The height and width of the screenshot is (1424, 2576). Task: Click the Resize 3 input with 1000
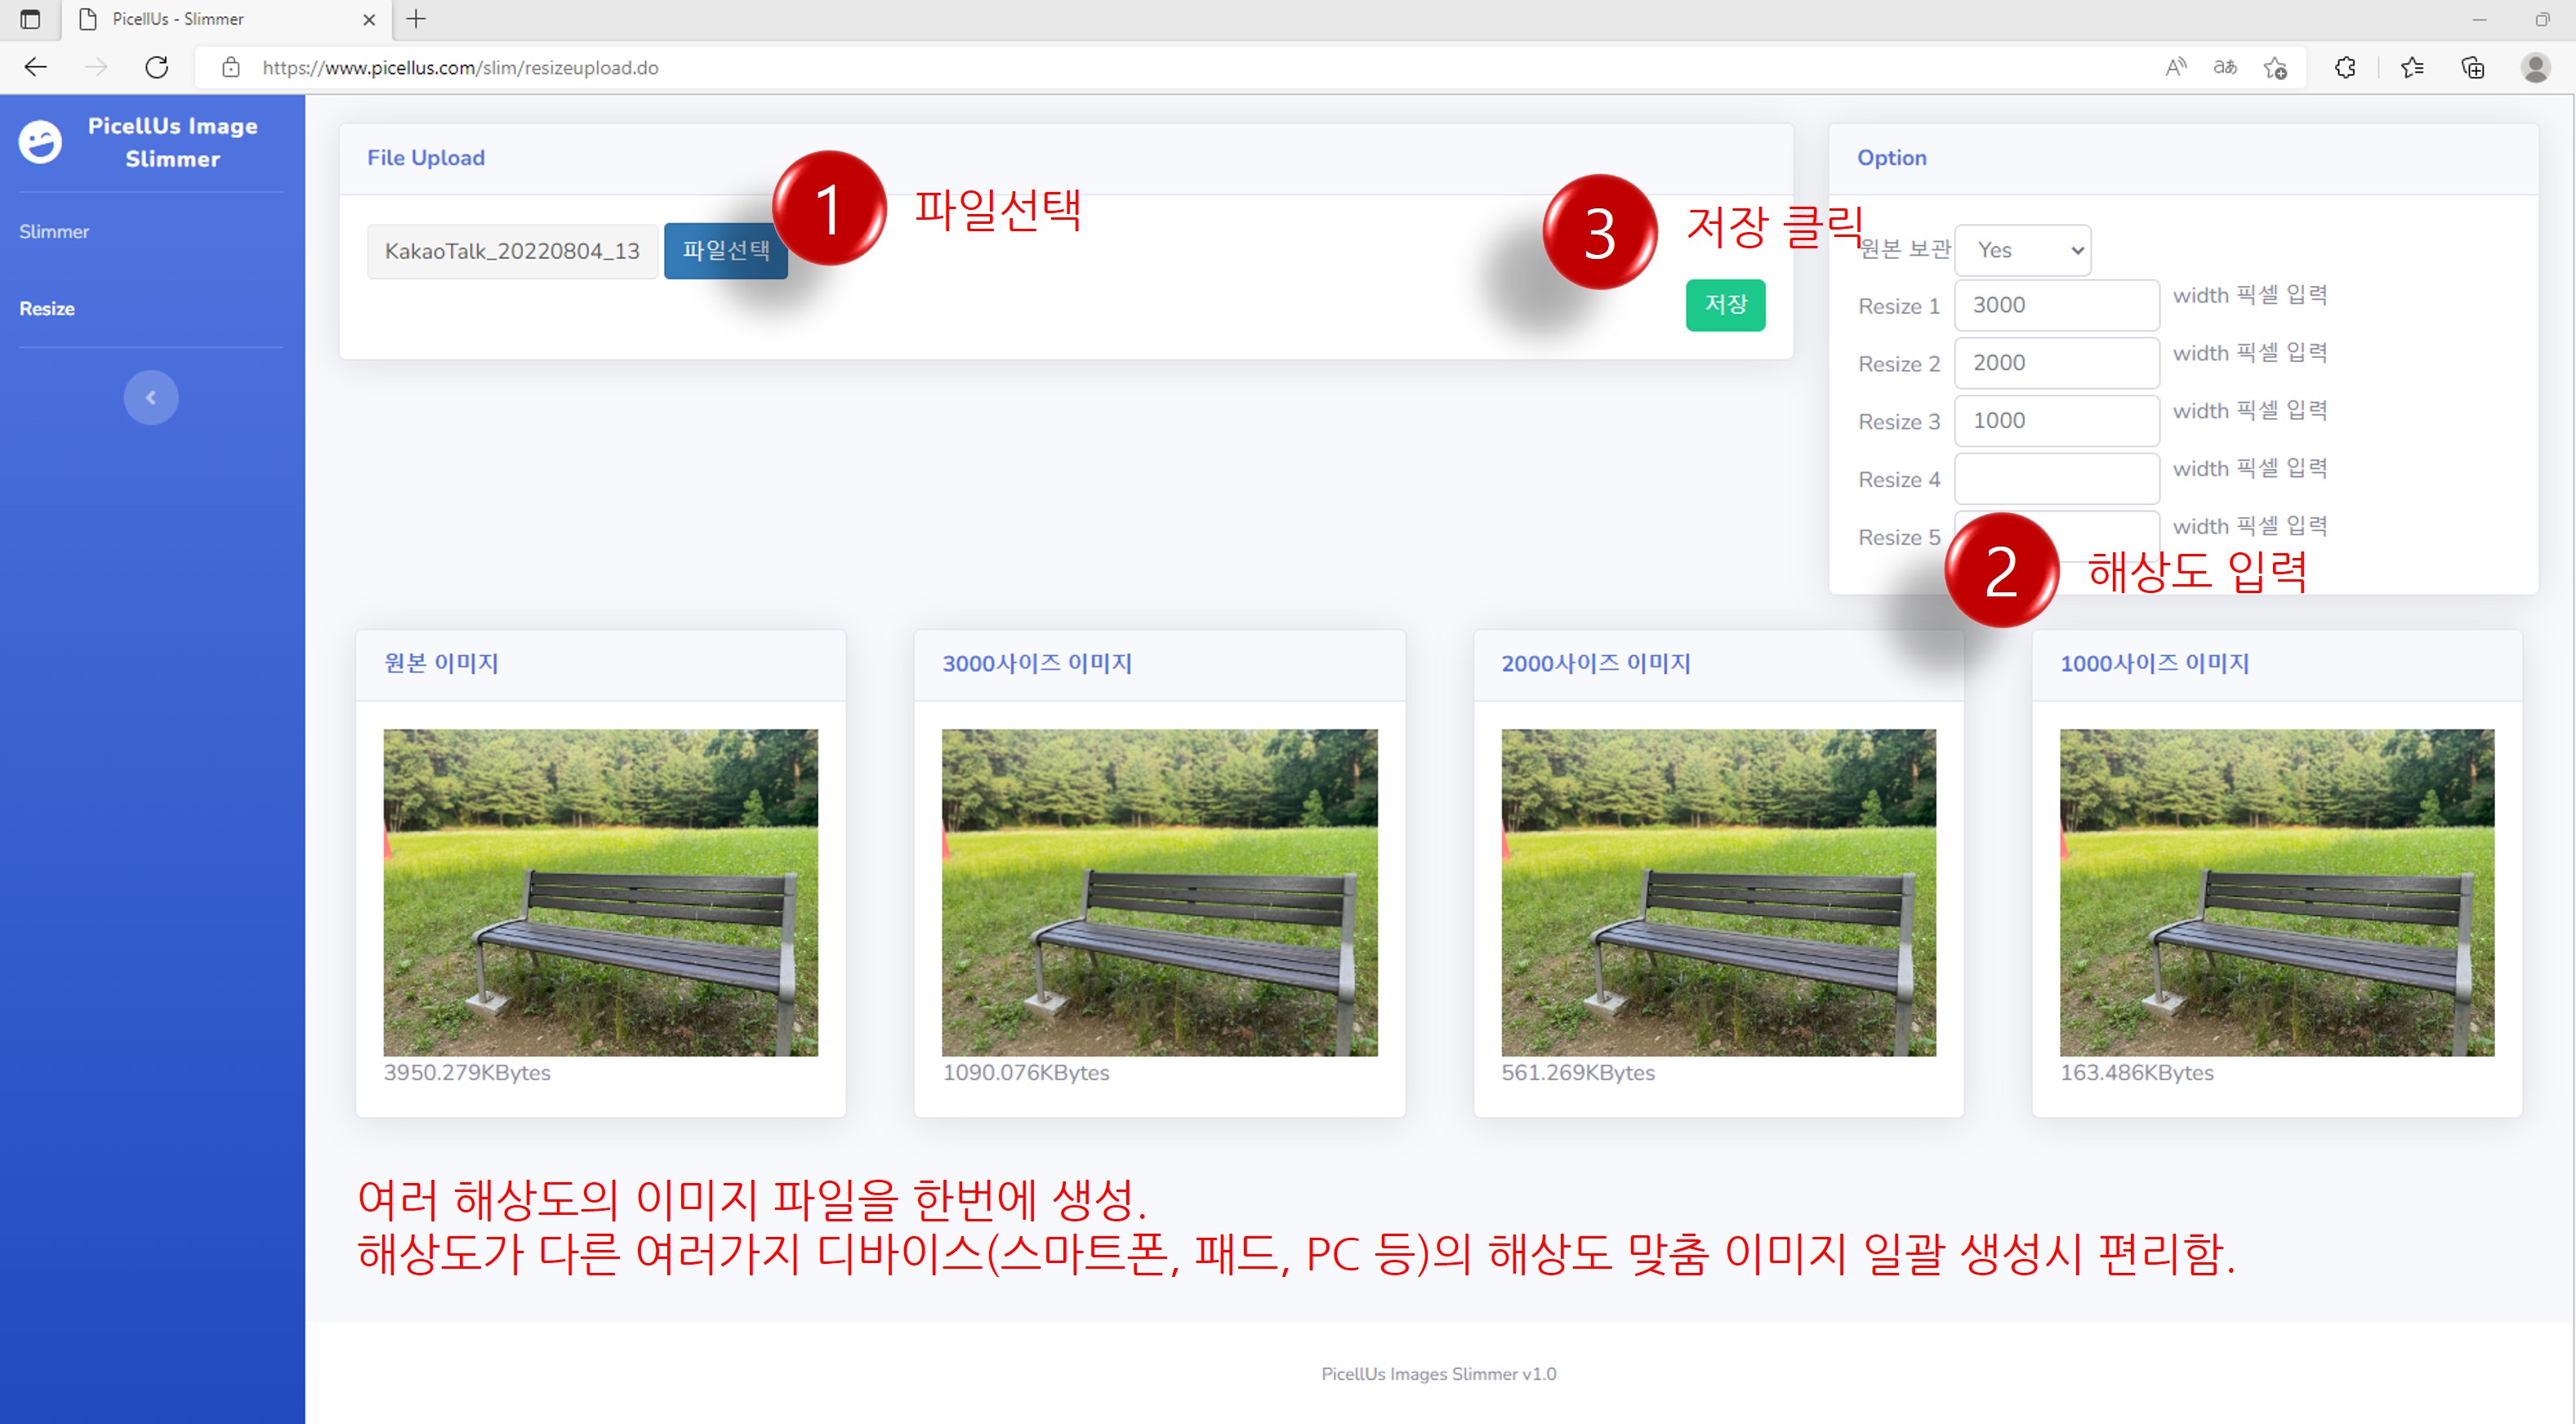[x=2057, y=421]
